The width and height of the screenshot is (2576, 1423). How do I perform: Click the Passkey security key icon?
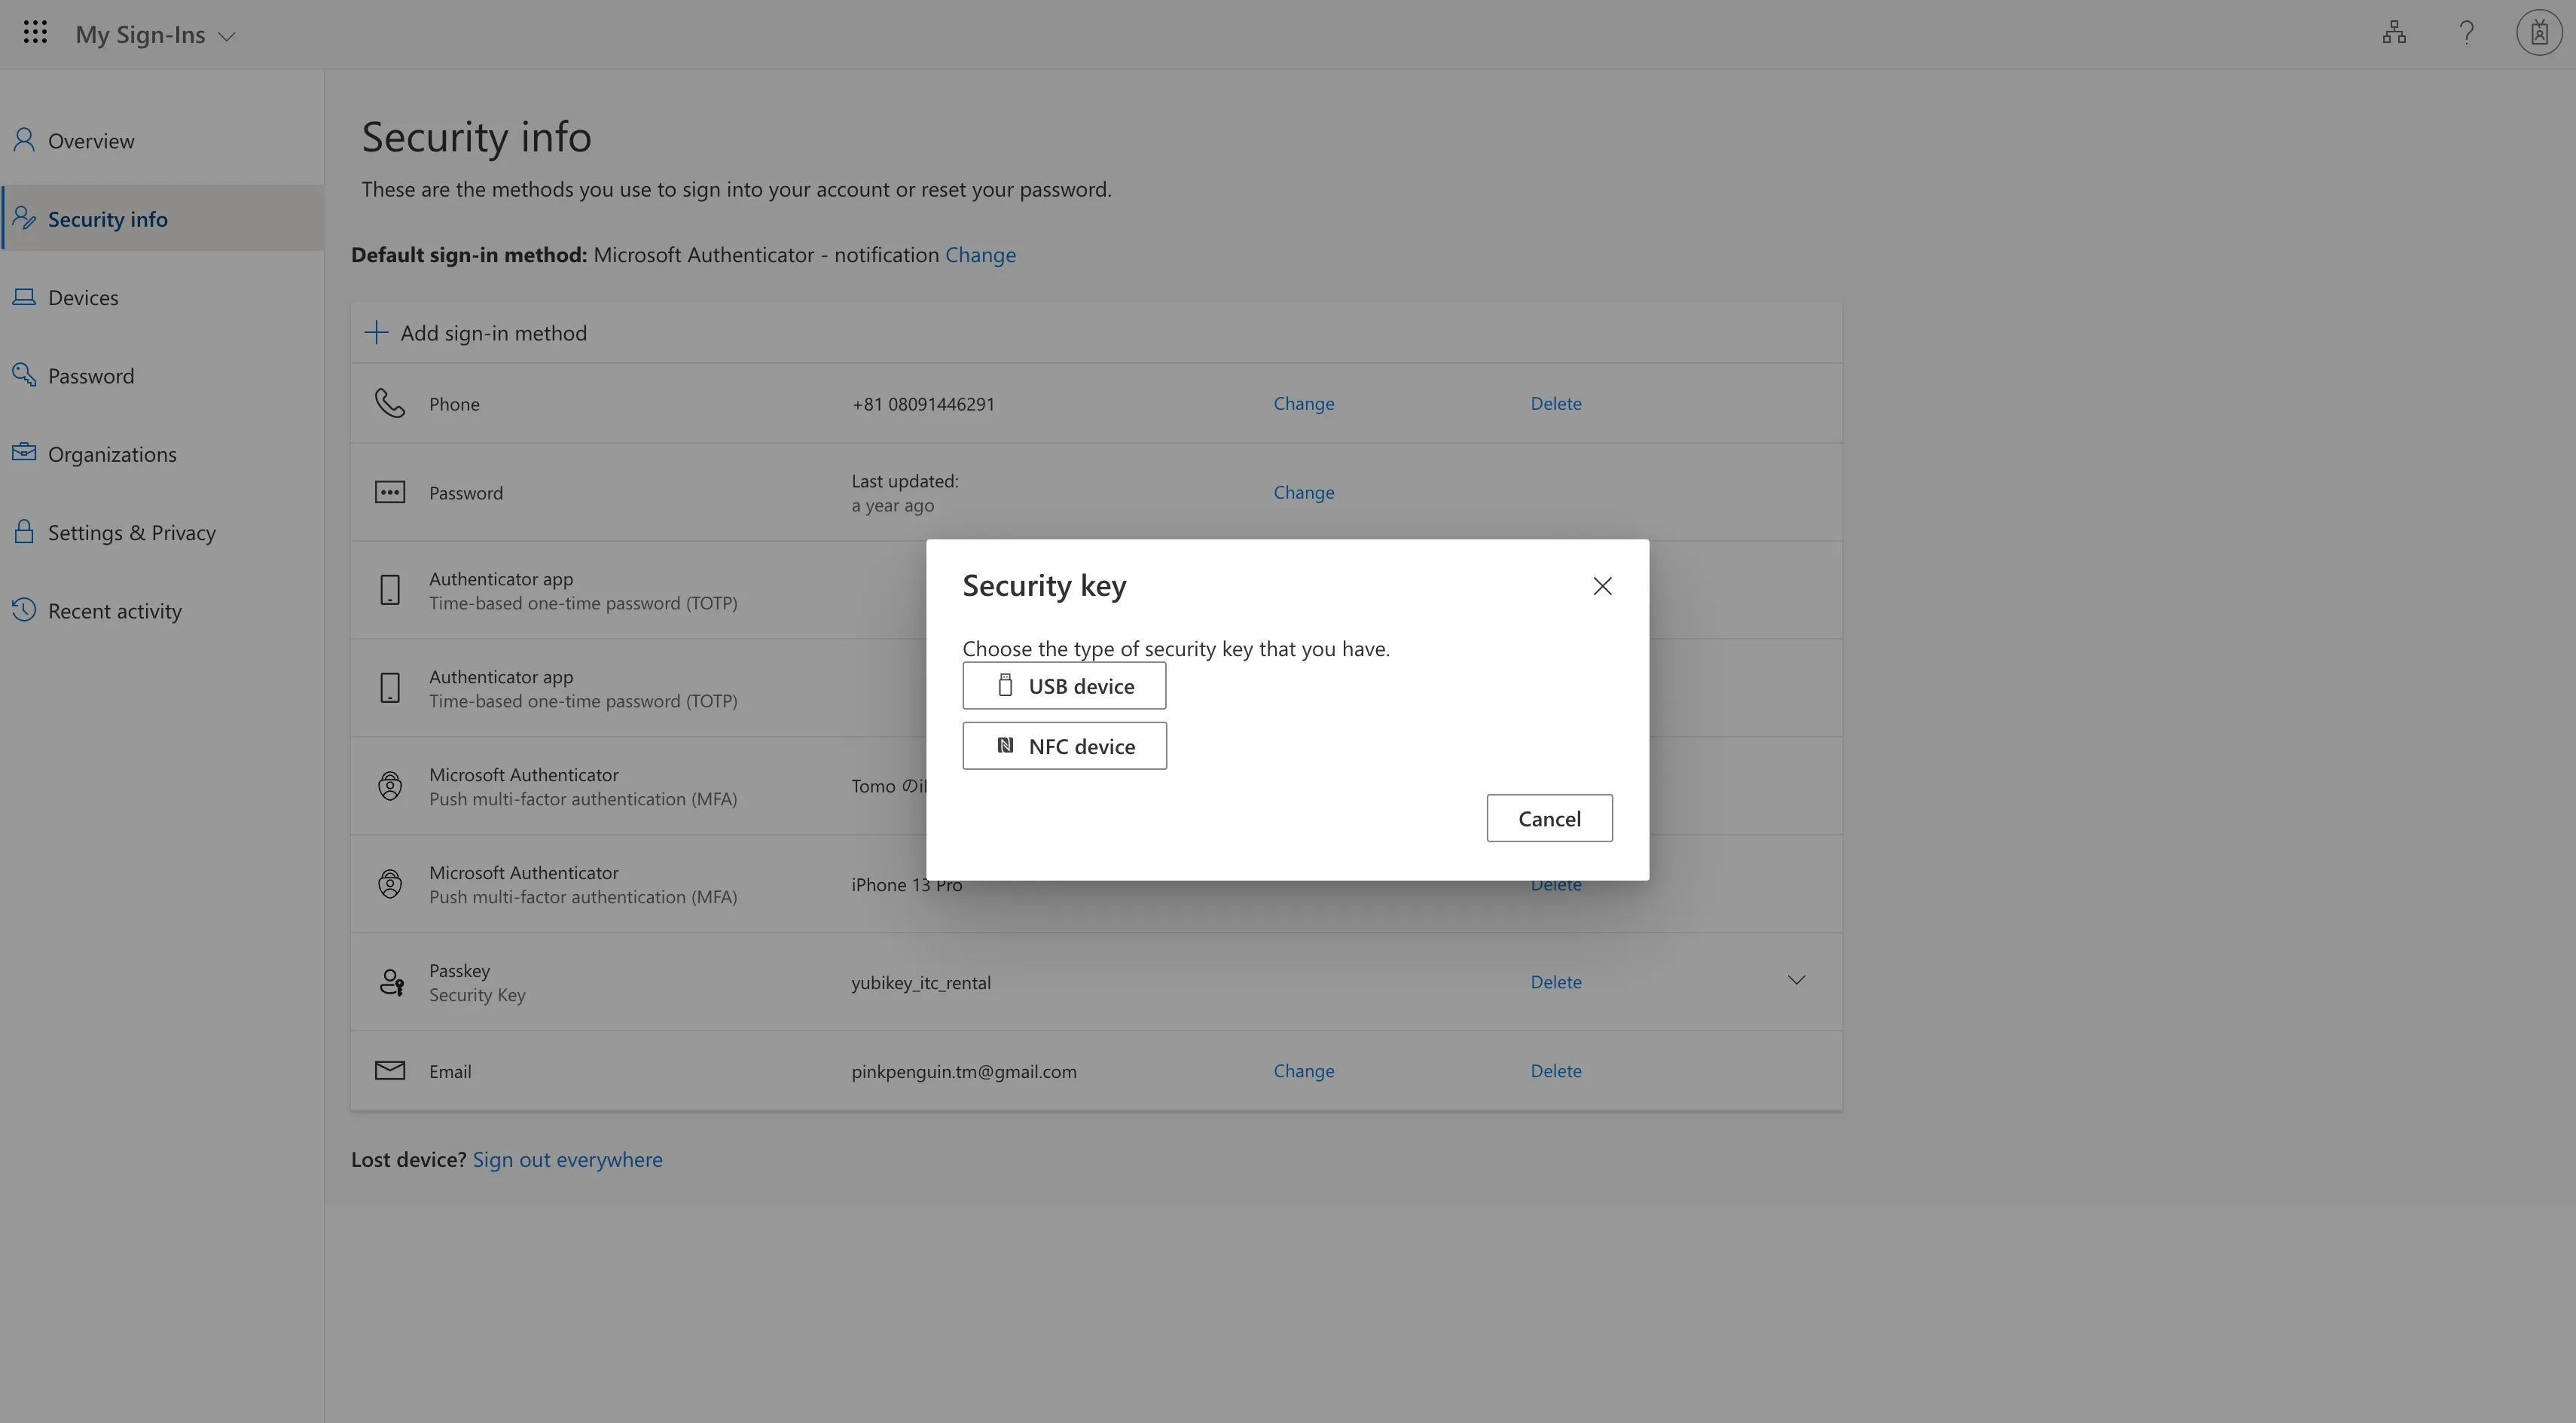pos(391,982)
